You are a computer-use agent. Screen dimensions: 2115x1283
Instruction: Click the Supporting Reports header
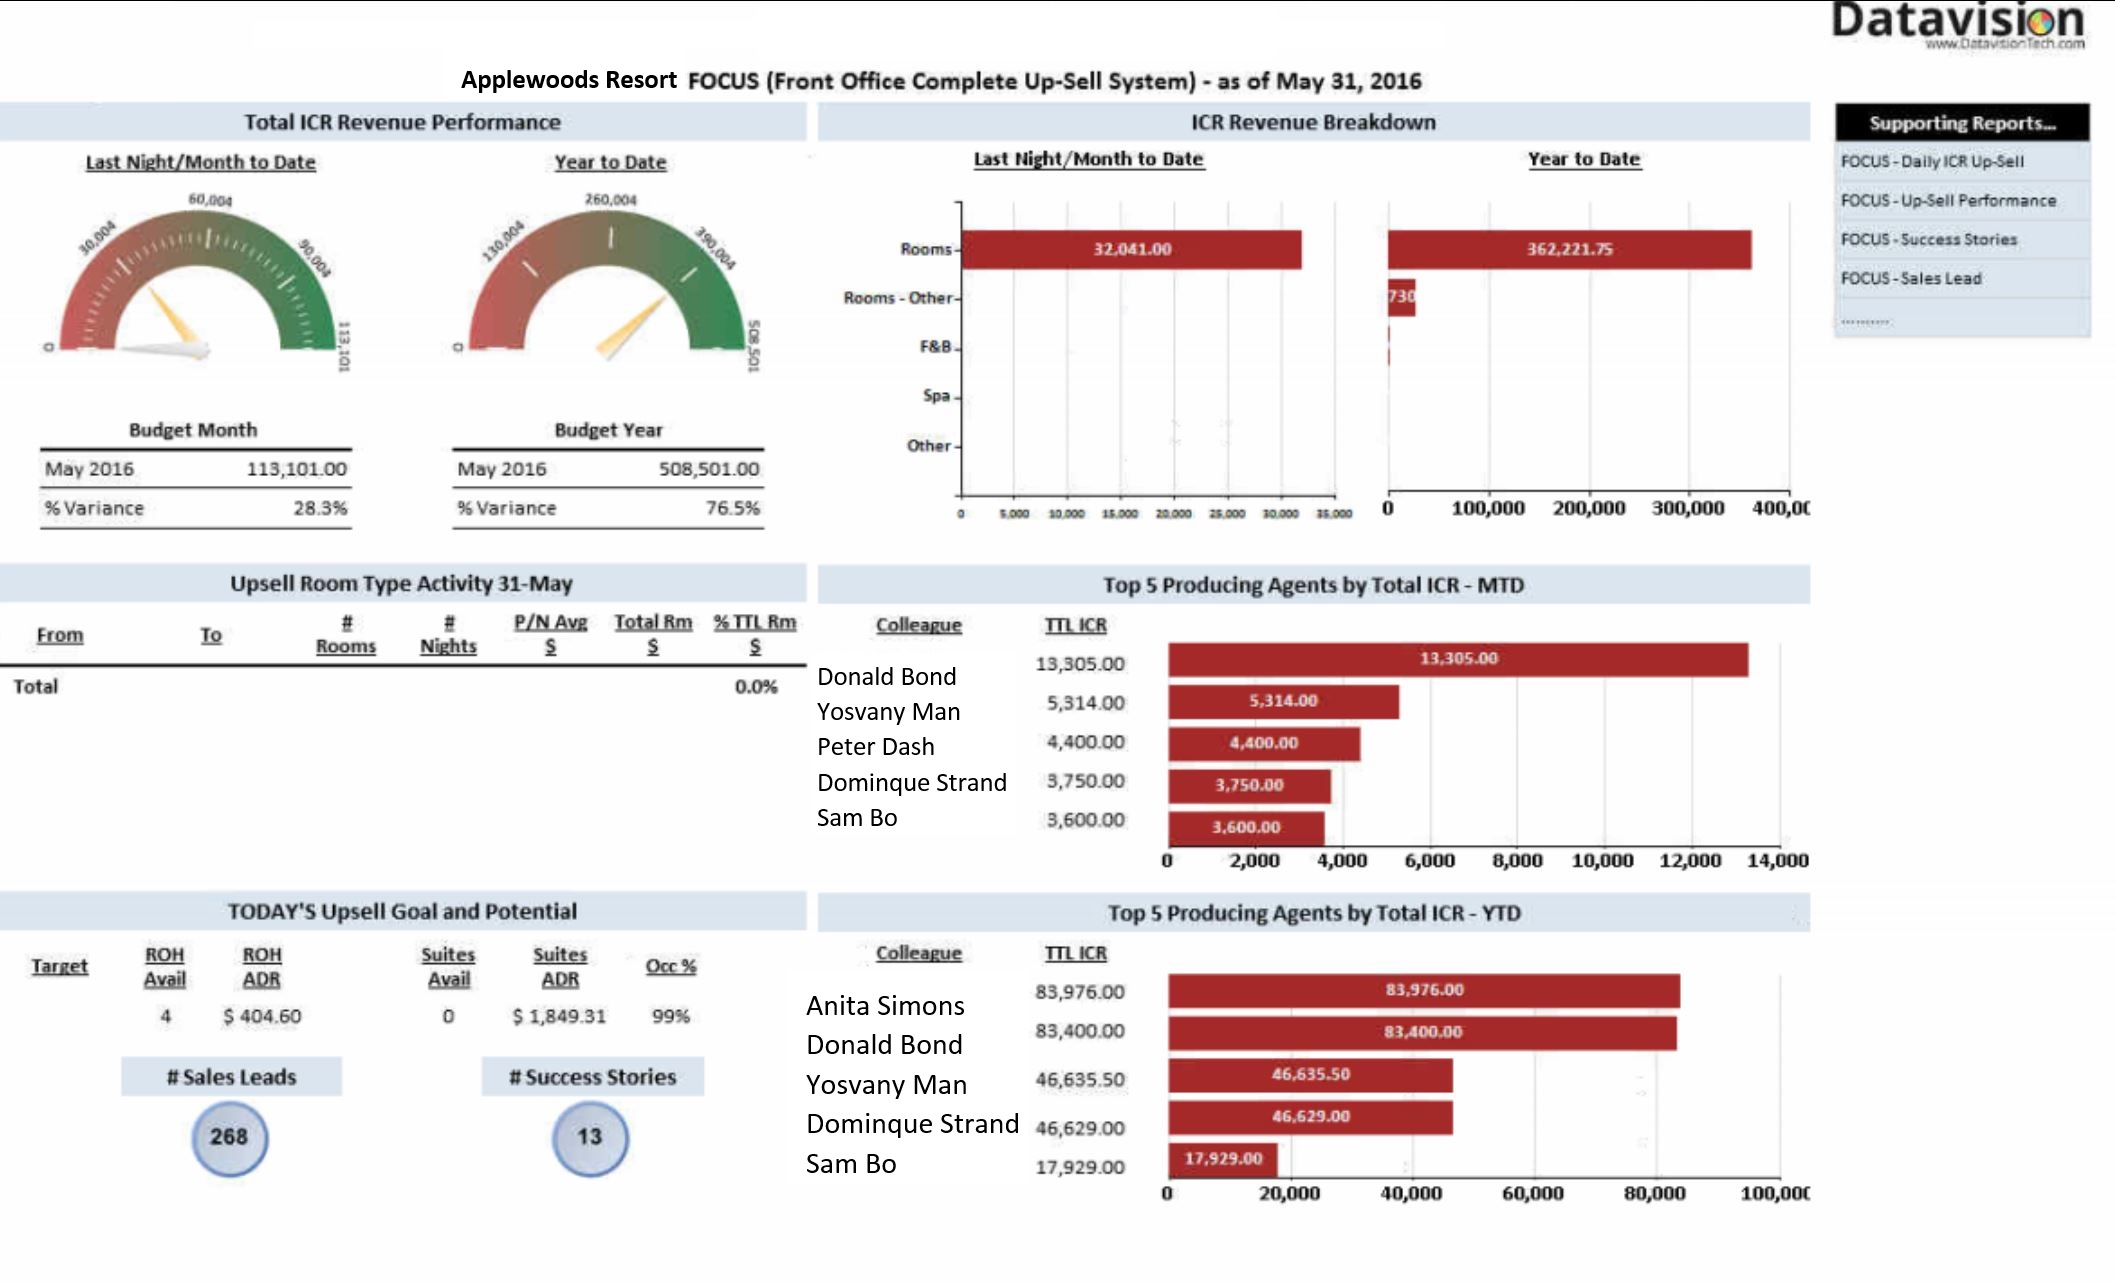click(x=1961, y=123)
